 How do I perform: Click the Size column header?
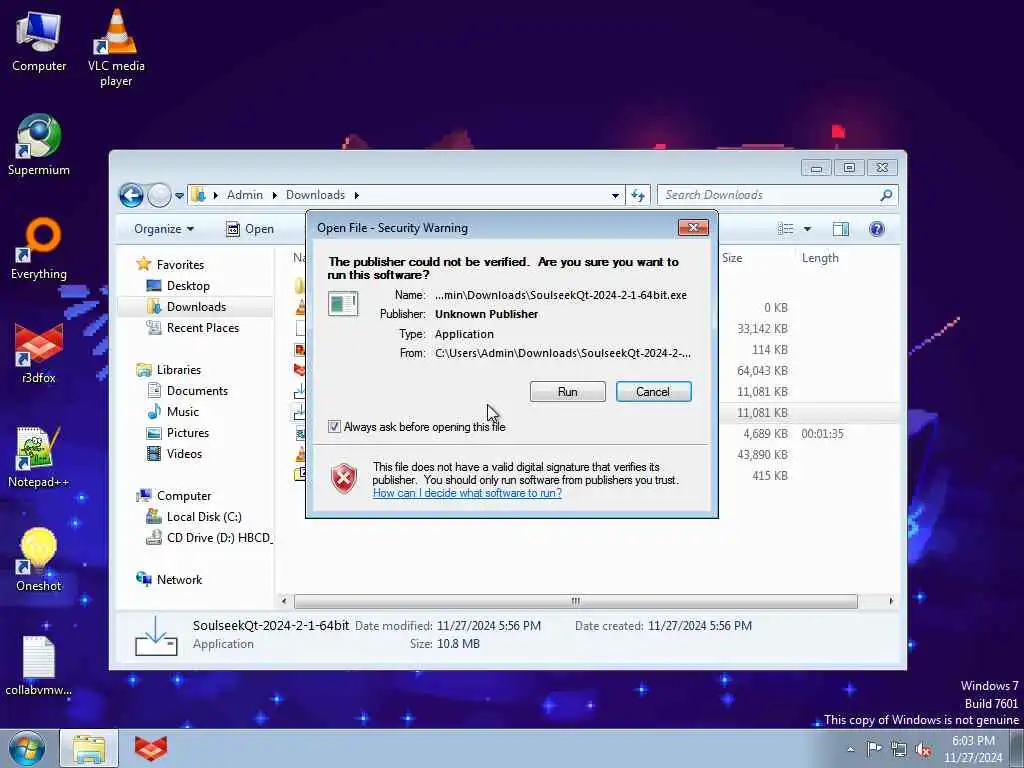point(732,258)
